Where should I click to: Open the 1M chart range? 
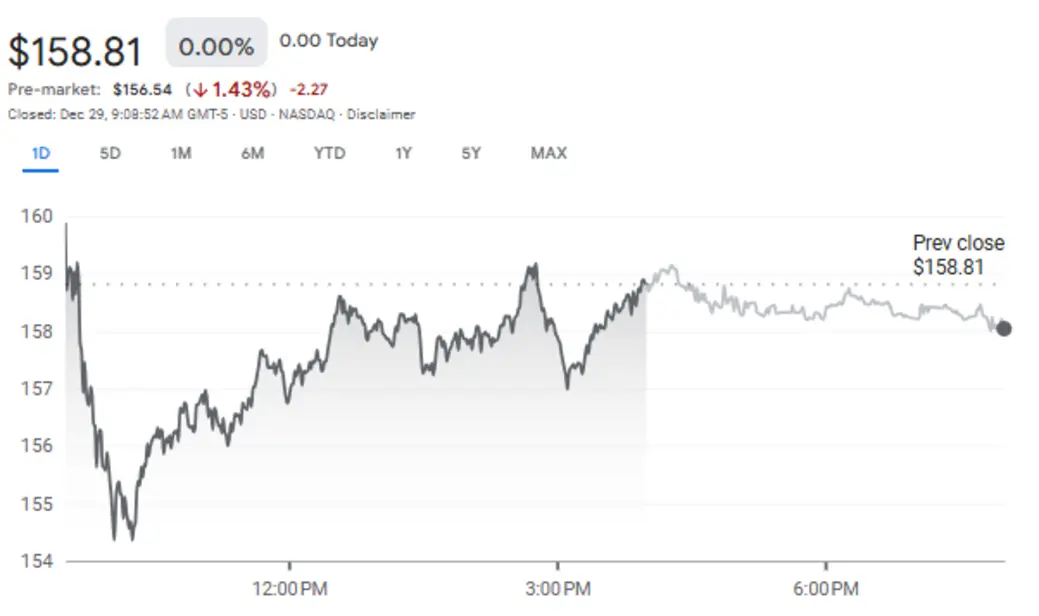[x=181, y=153]
